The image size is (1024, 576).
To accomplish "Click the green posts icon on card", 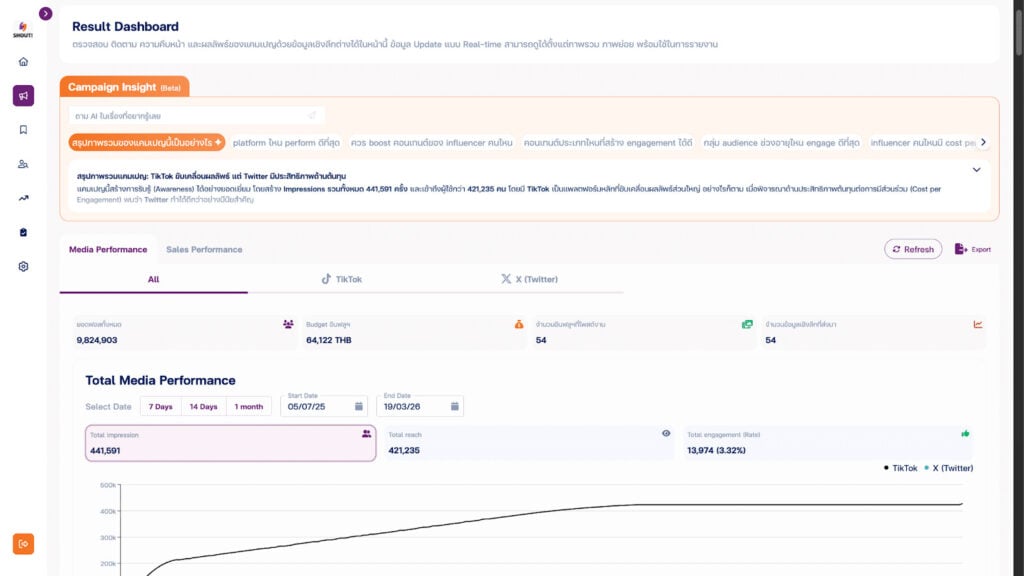I will point(747,324).
